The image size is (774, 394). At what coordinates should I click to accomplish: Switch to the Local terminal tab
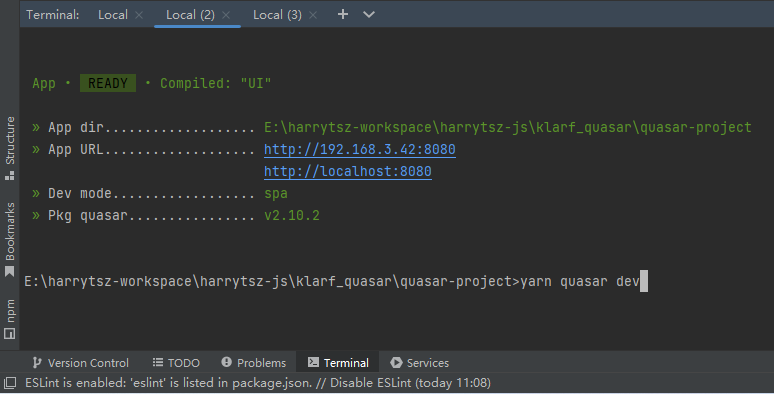pyautogui.click(x=113, y=15)
